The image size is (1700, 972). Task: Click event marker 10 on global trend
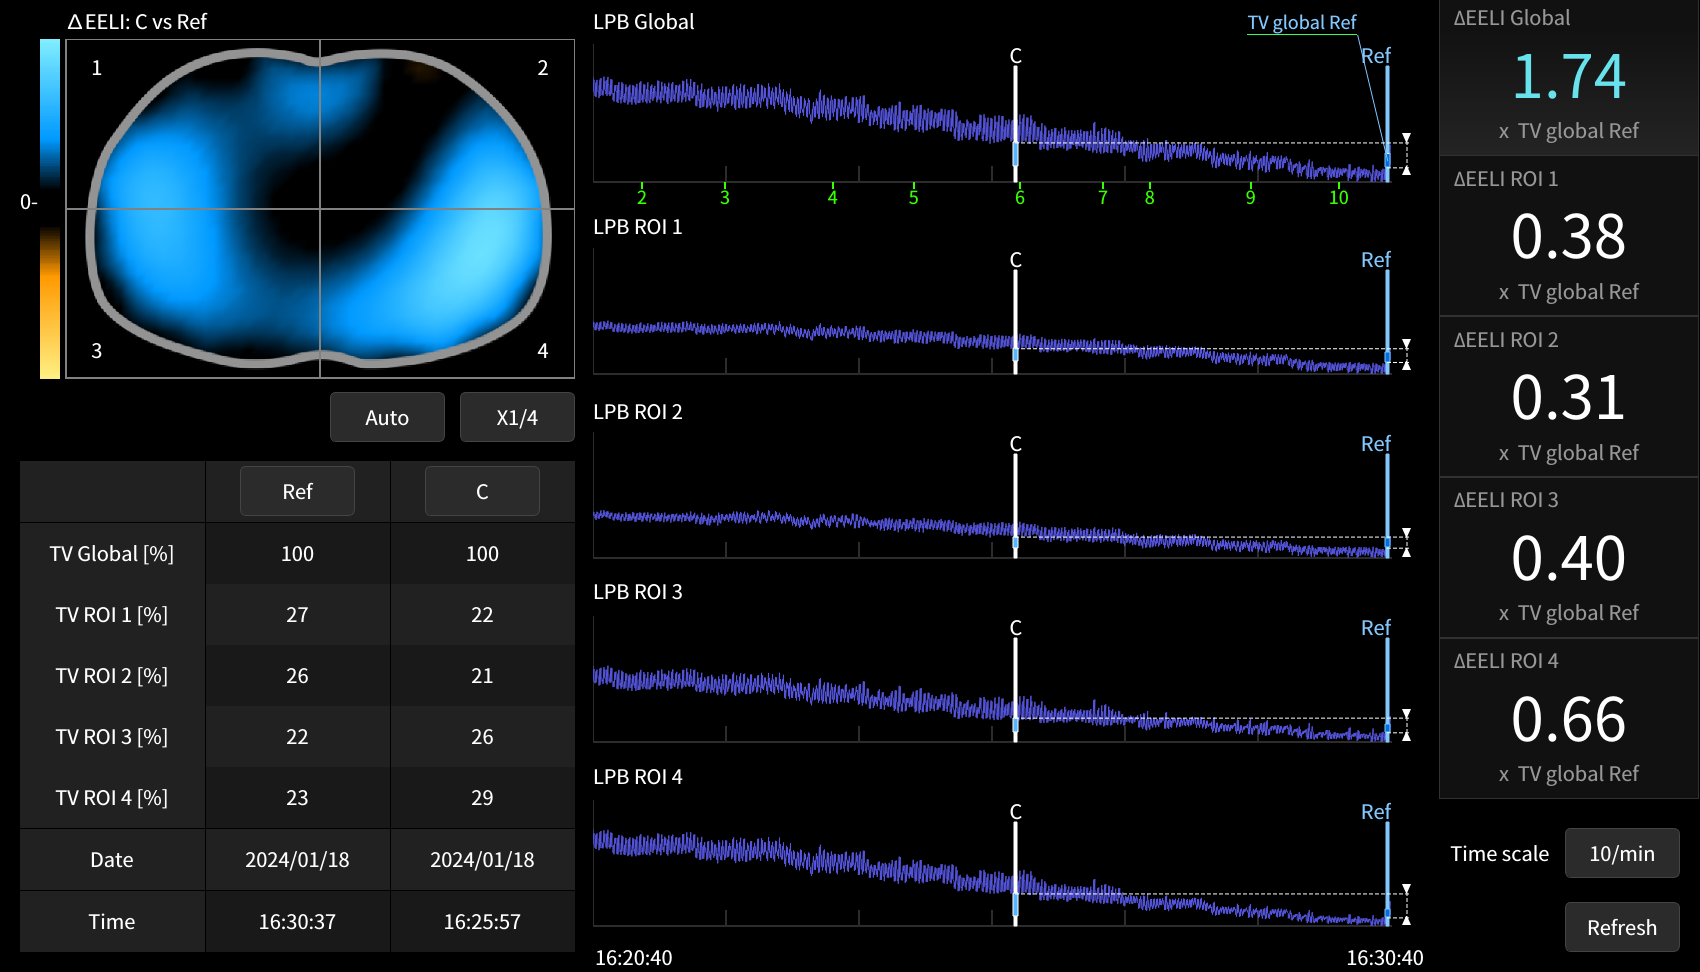1338,197
